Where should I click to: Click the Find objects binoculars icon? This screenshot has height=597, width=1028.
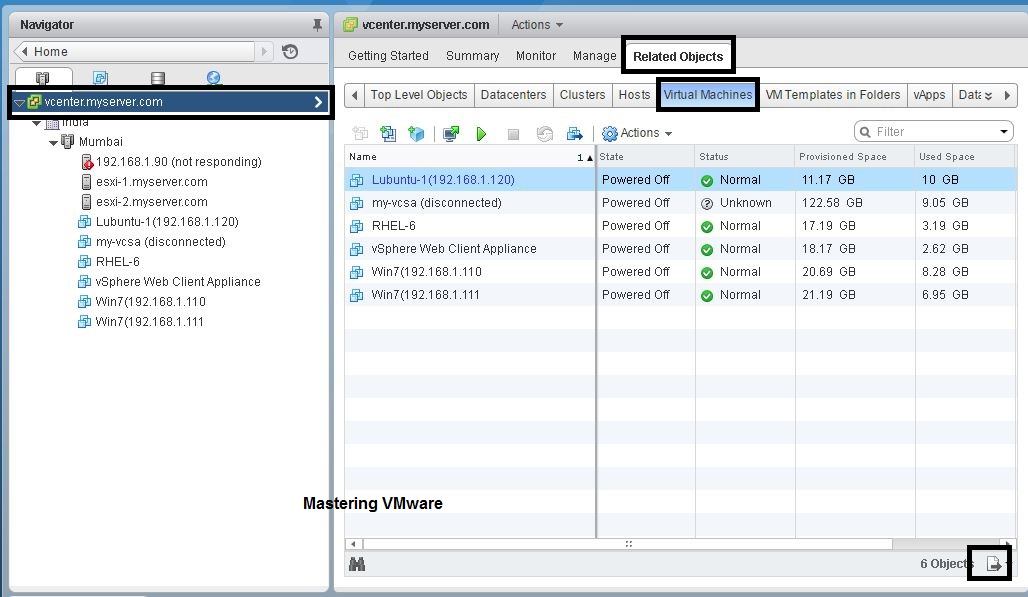click(357, 563)
